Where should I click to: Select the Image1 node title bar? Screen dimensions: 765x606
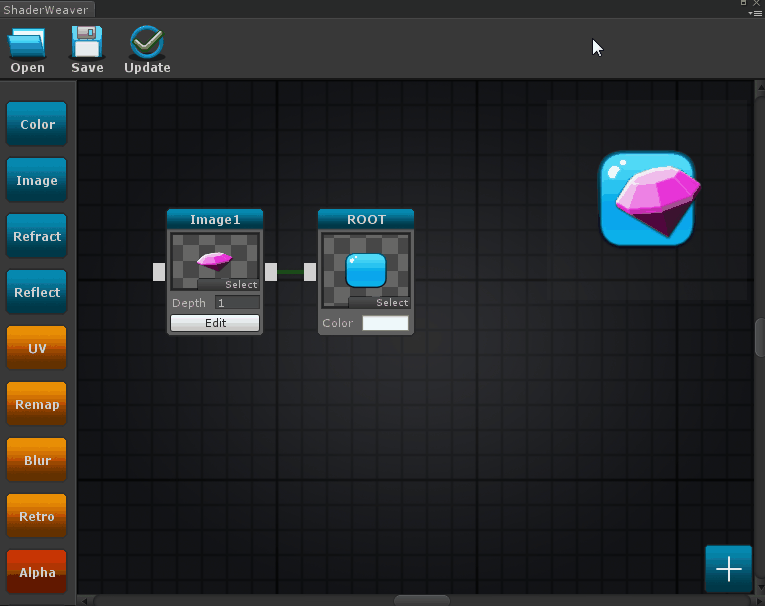[215, 220]
